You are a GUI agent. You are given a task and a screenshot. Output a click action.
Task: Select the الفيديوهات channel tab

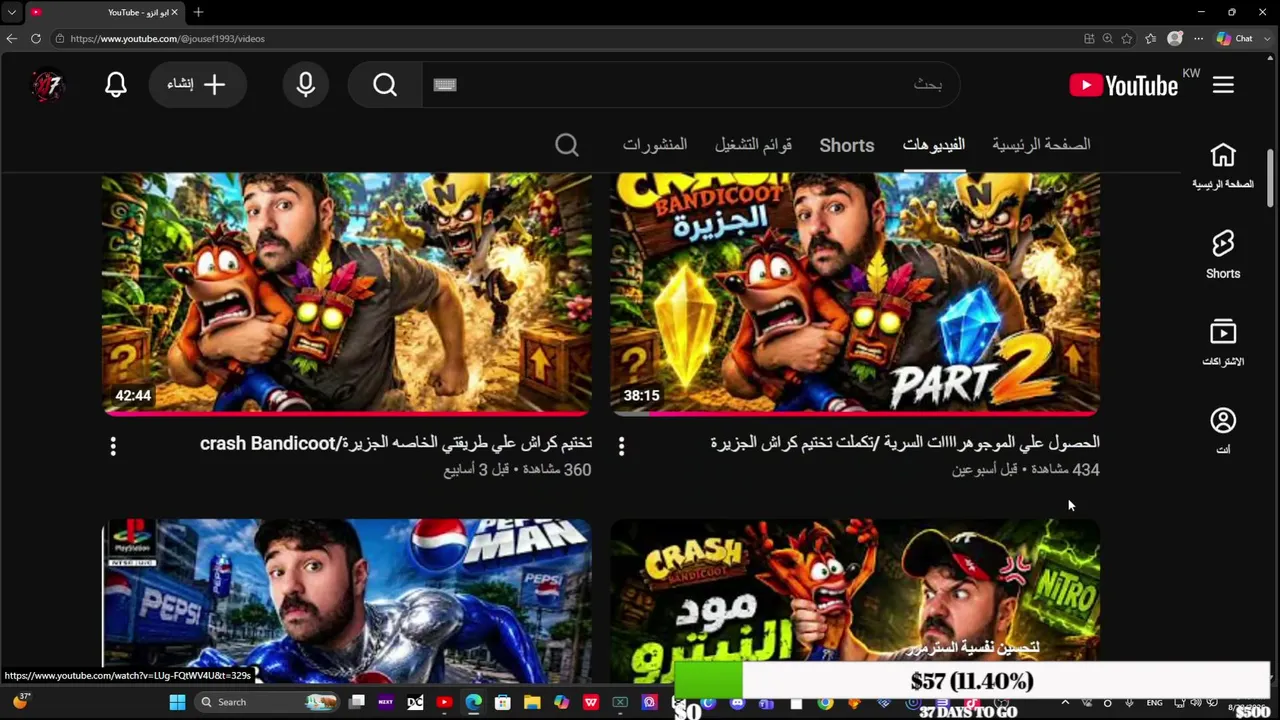point(934,145)
